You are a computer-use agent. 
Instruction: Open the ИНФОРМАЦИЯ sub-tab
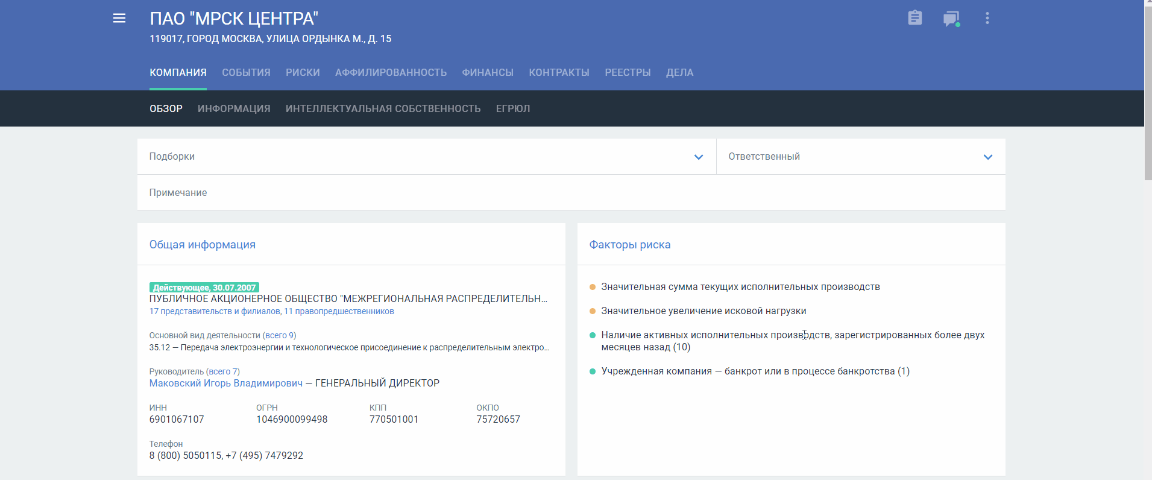click(234, 109)
